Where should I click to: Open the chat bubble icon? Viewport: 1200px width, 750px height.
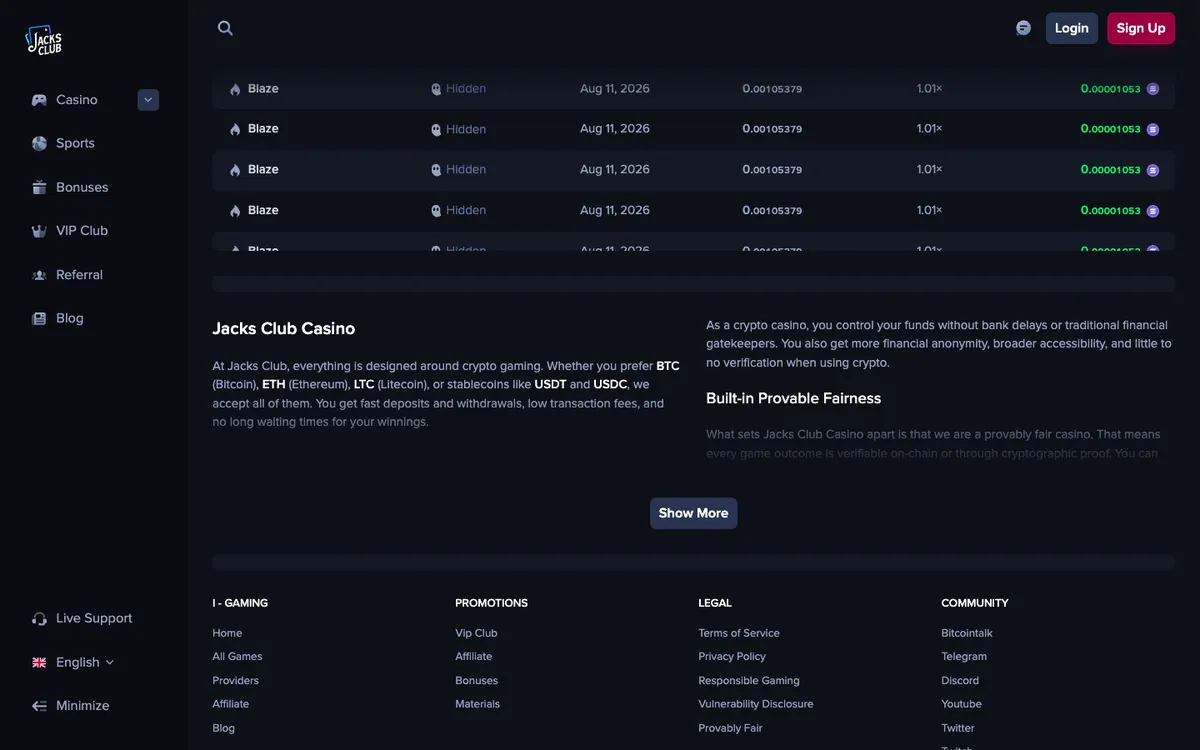(x=1023, y=28)
